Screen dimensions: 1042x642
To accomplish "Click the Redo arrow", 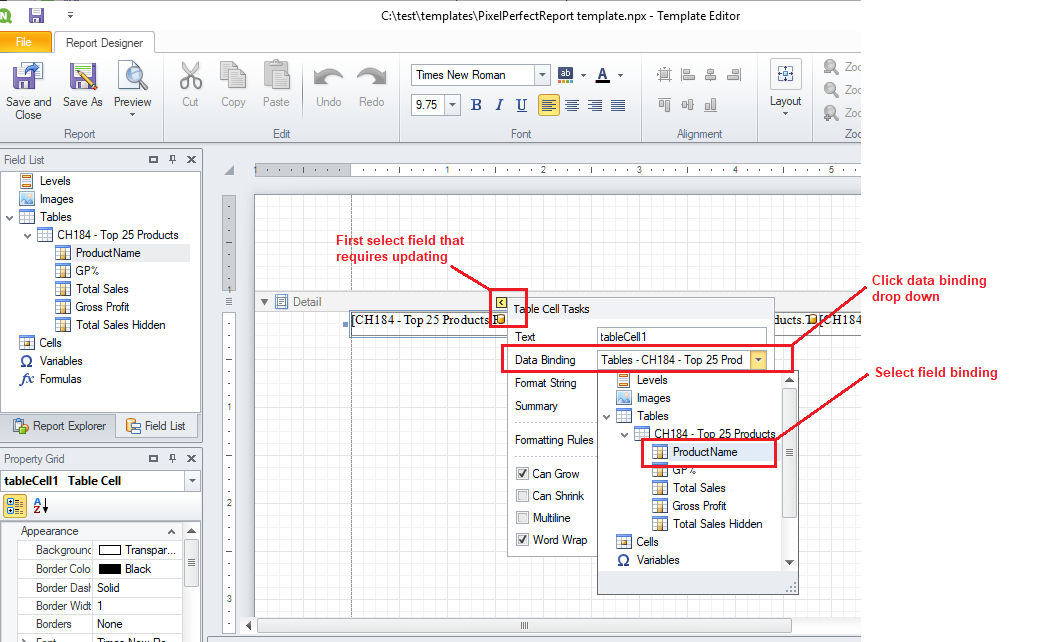I will pyautogui.click(x=371, y=77).
